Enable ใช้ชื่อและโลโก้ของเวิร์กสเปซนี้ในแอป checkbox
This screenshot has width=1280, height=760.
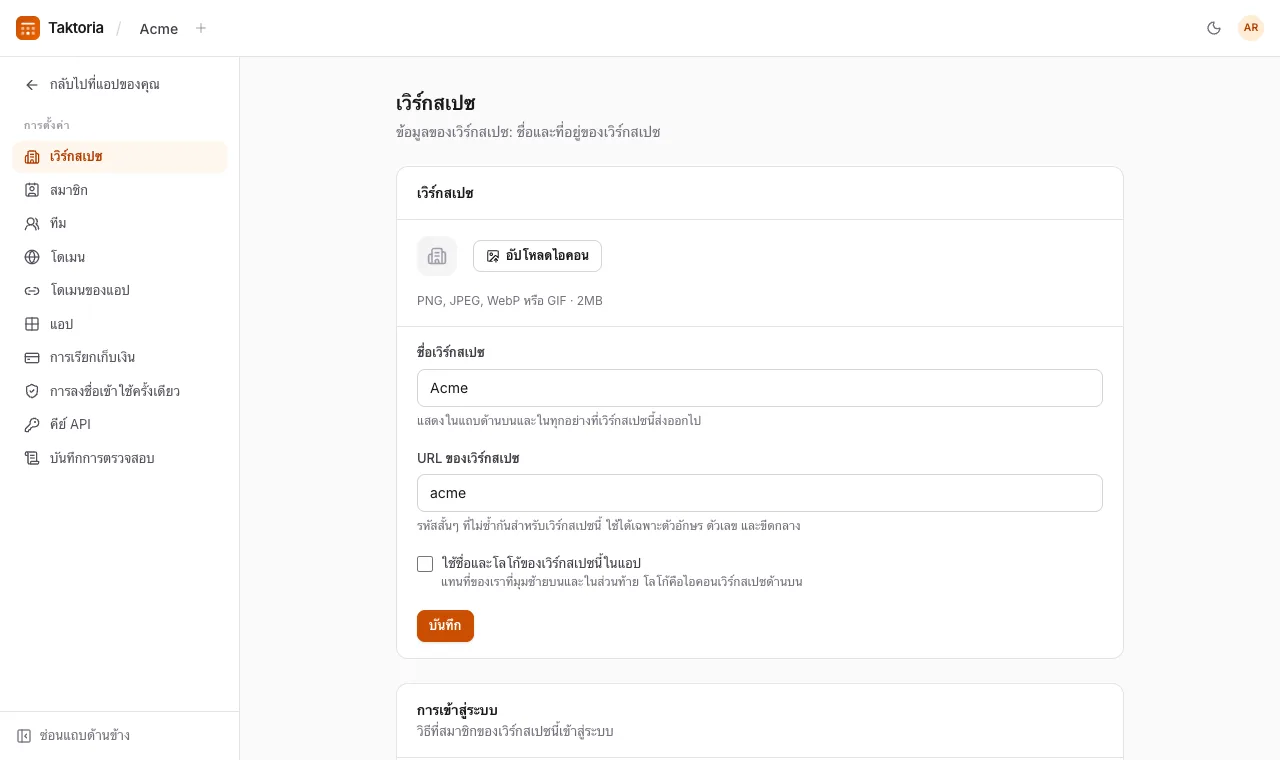click(425, 564)
